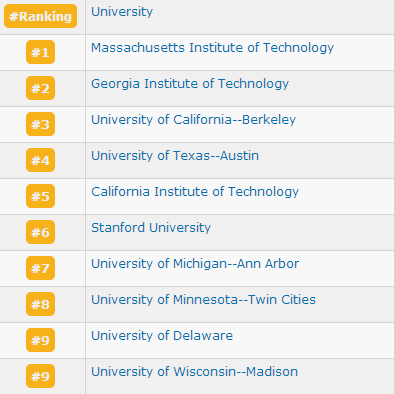Image resolution: width=395 pixels, height=394 pixels.
Task: Click the #8 ranking badge
Action: coord(40,304)
